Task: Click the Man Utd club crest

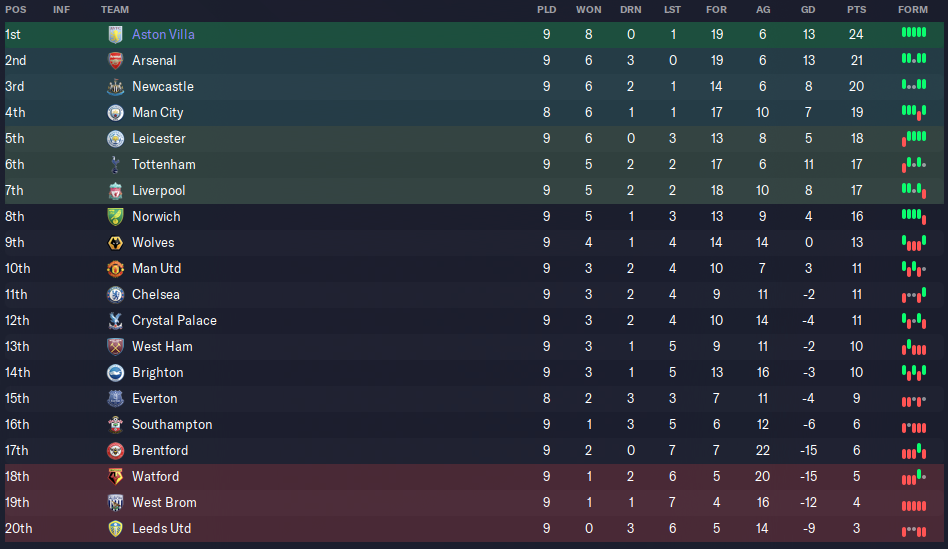Action: tap(115, 268)
